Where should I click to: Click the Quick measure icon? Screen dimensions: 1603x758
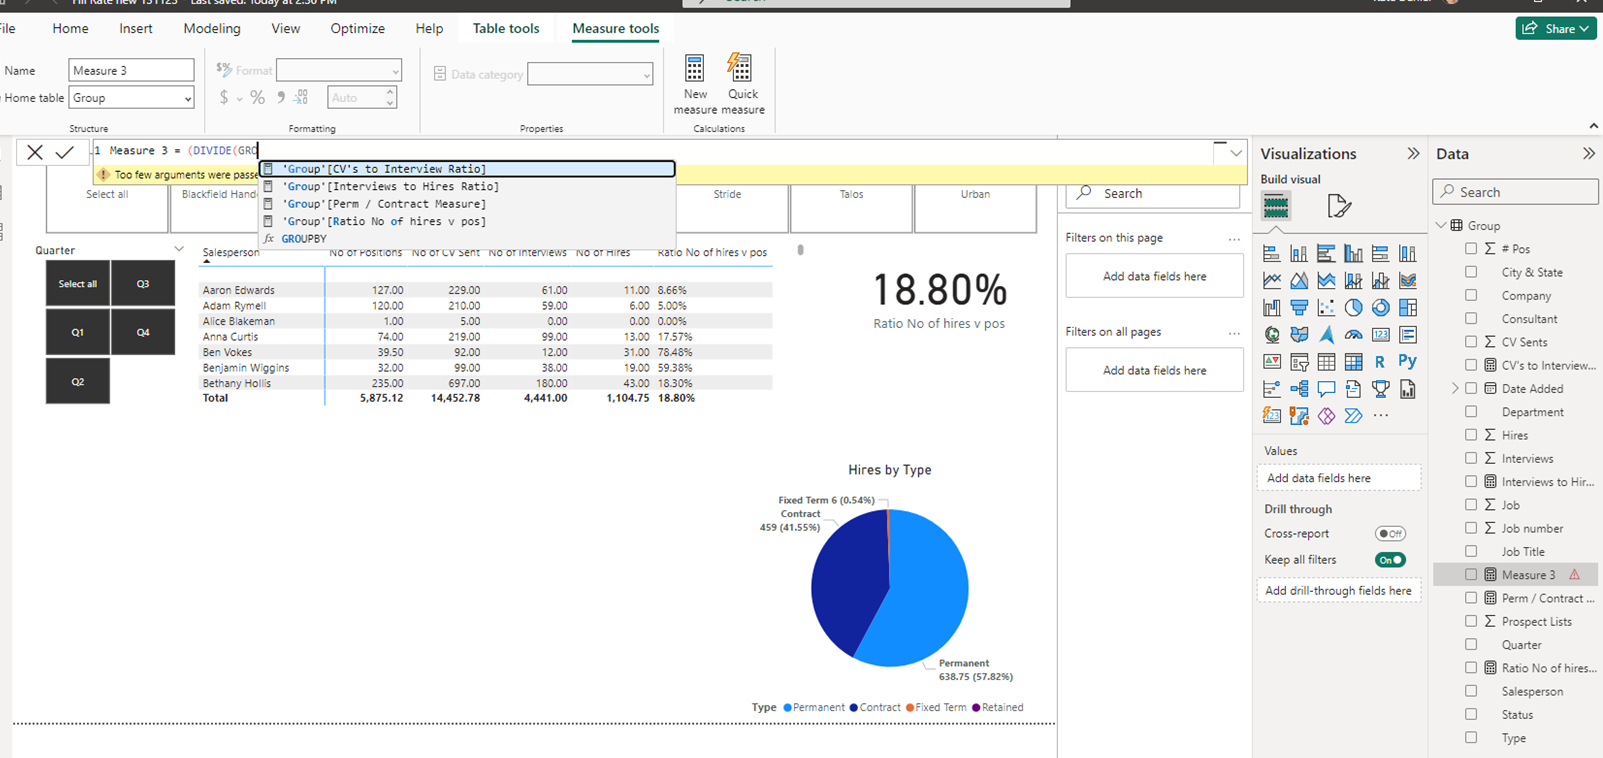[740, 68]
